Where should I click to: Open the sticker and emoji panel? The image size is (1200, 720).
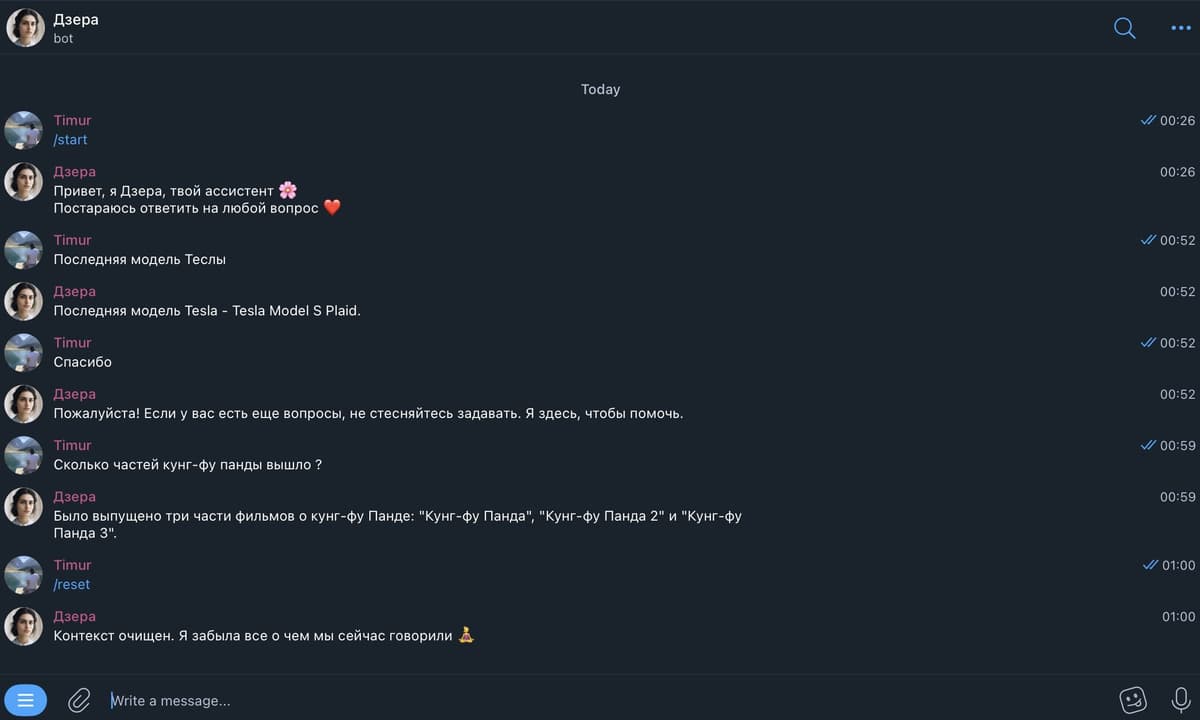(x=1132, y=700)
